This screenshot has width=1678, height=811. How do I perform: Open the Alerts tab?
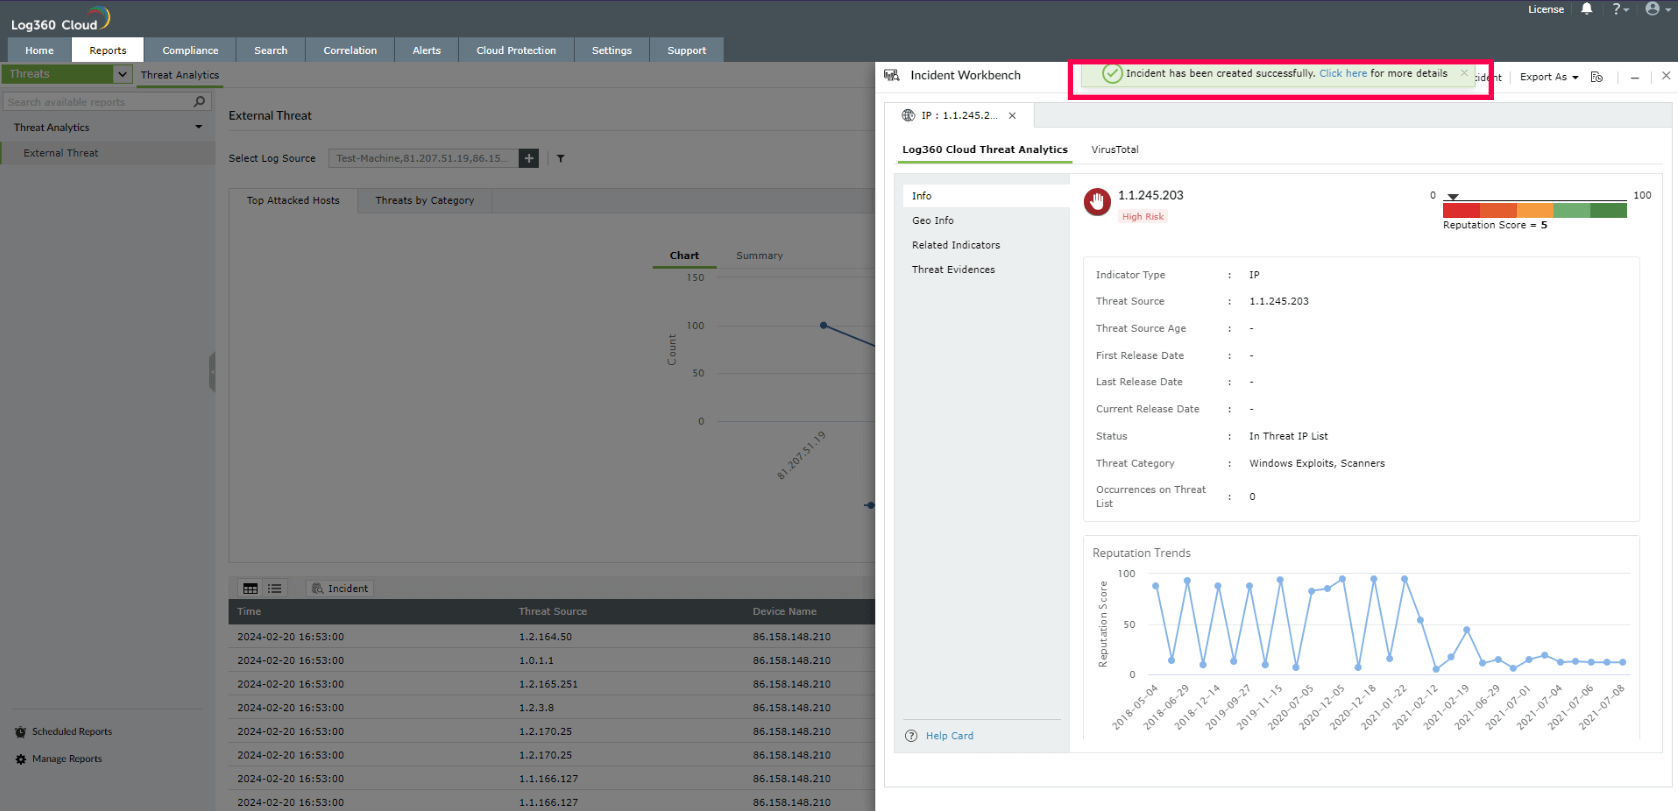click(x=426, y=50)
